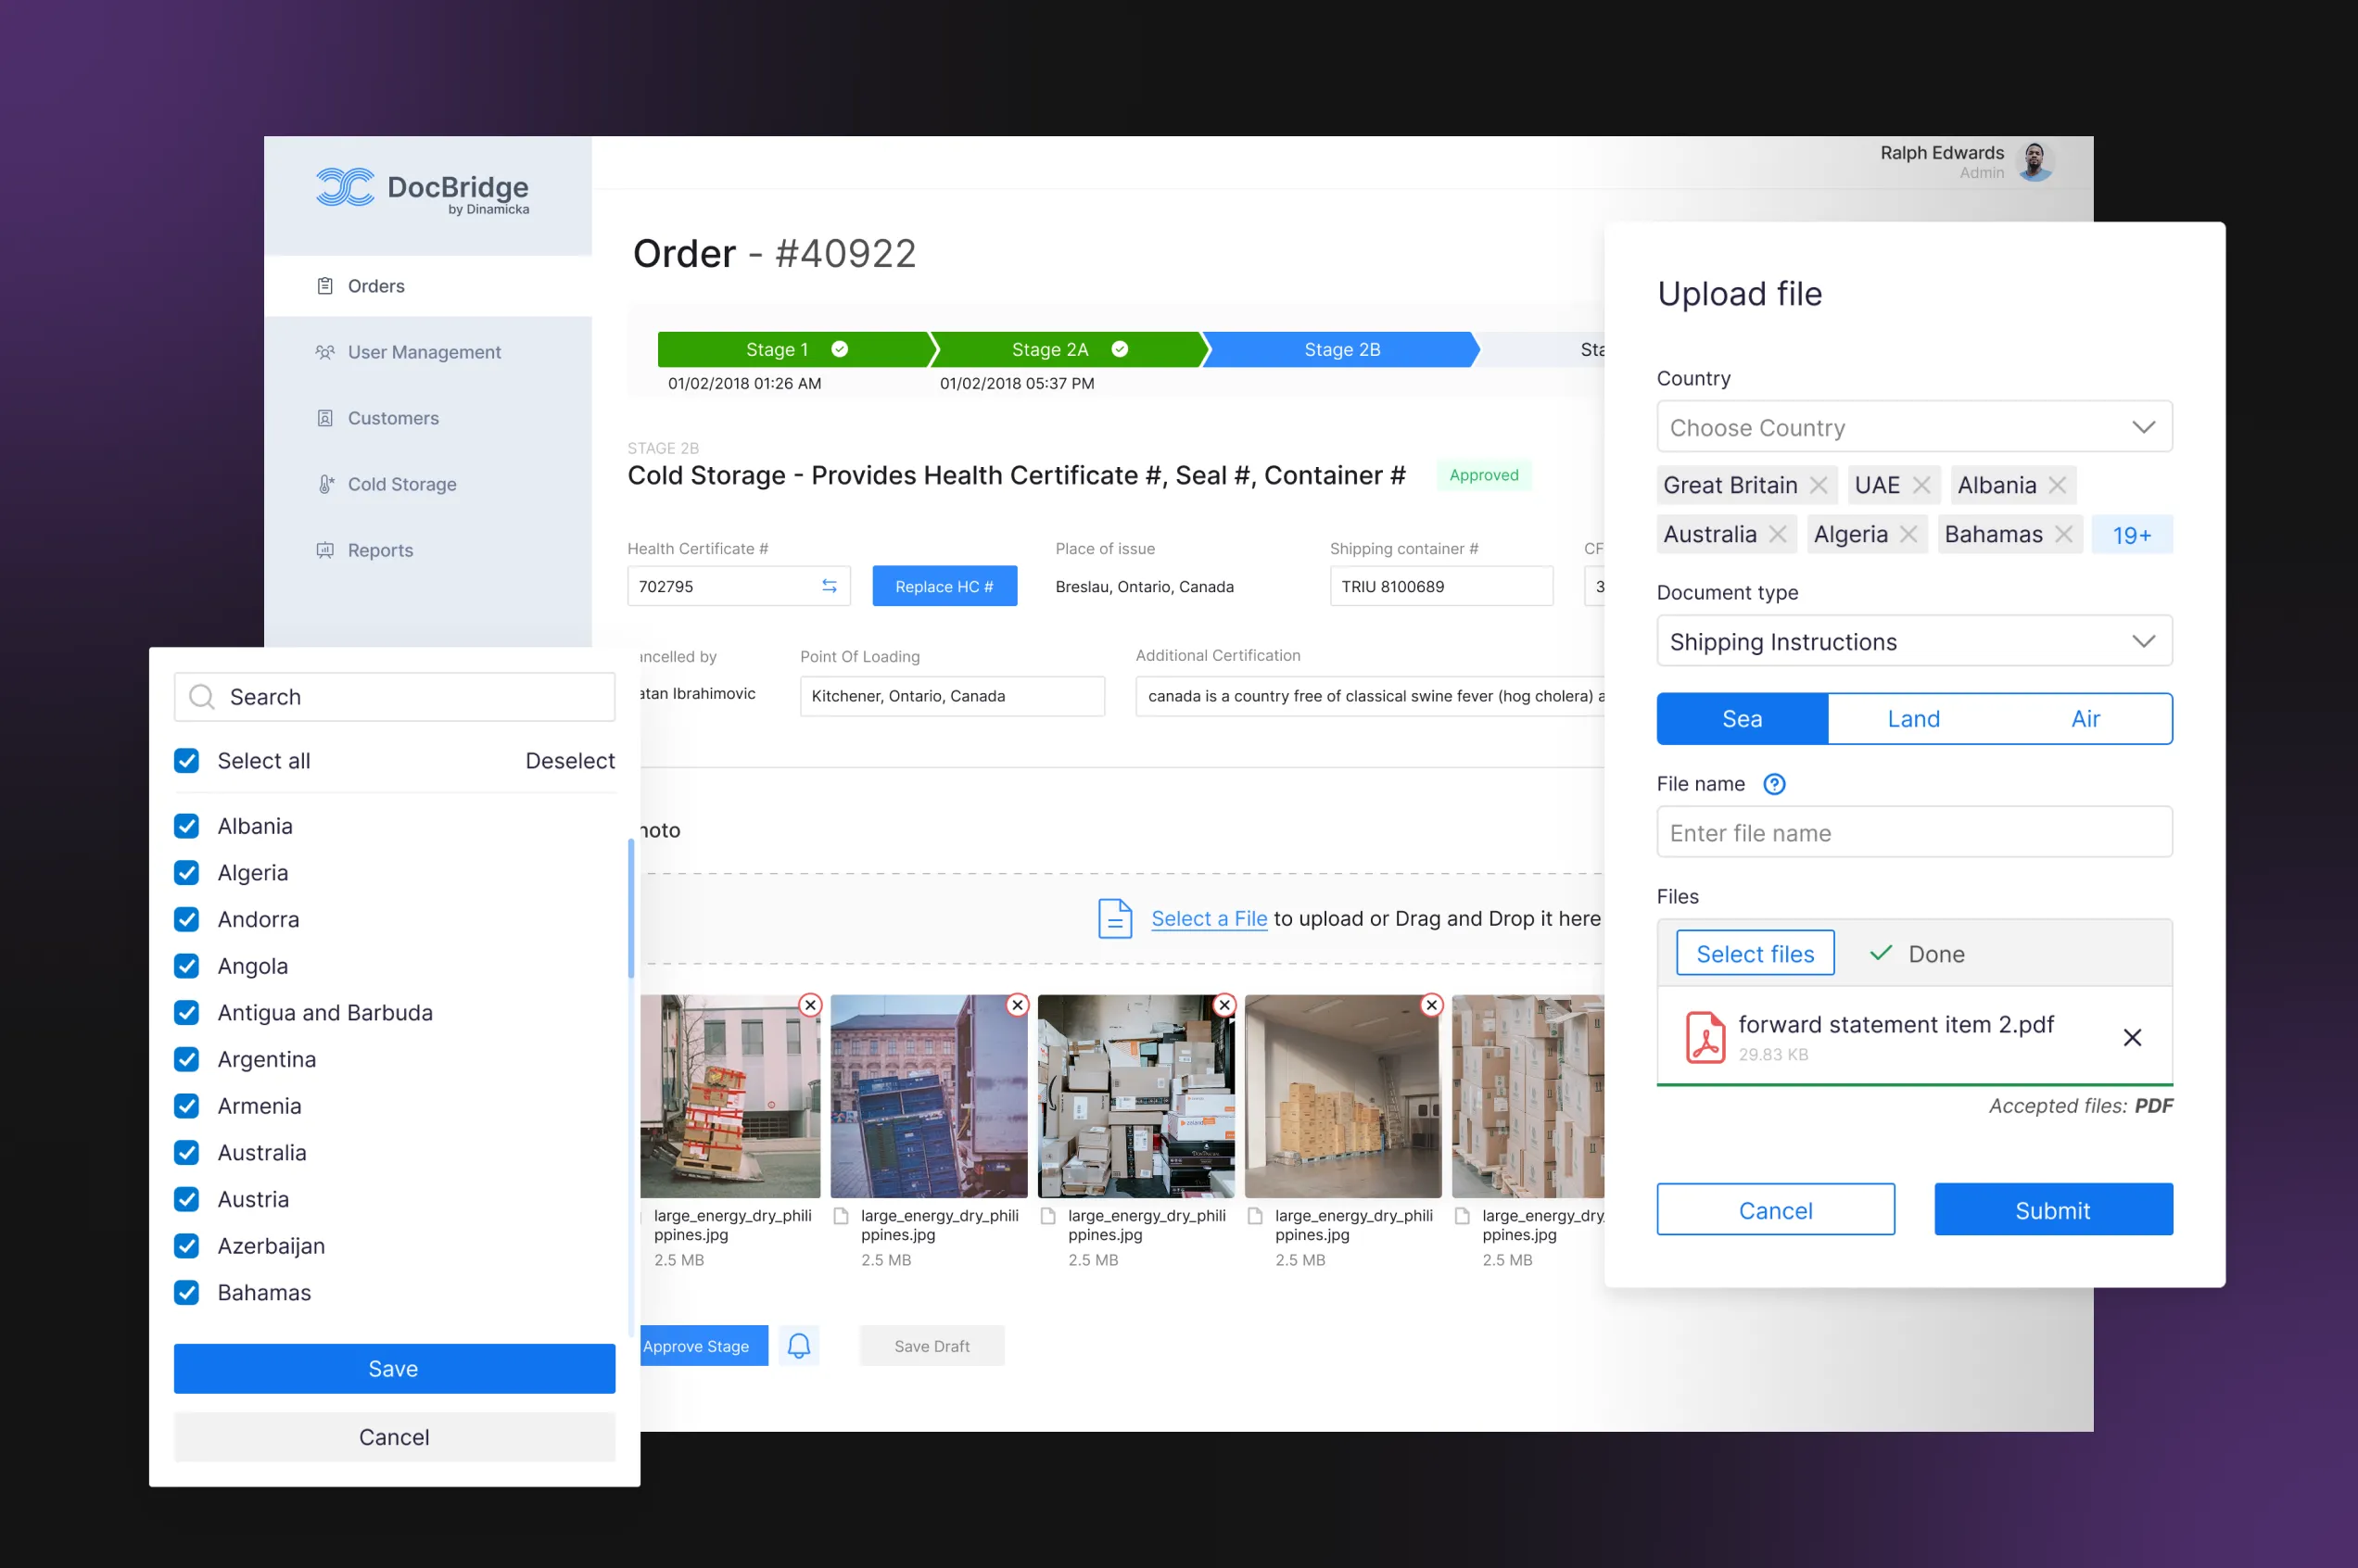
Task: Remove the forward statement item 2.pdf file
Action: coord(2132,1038)
